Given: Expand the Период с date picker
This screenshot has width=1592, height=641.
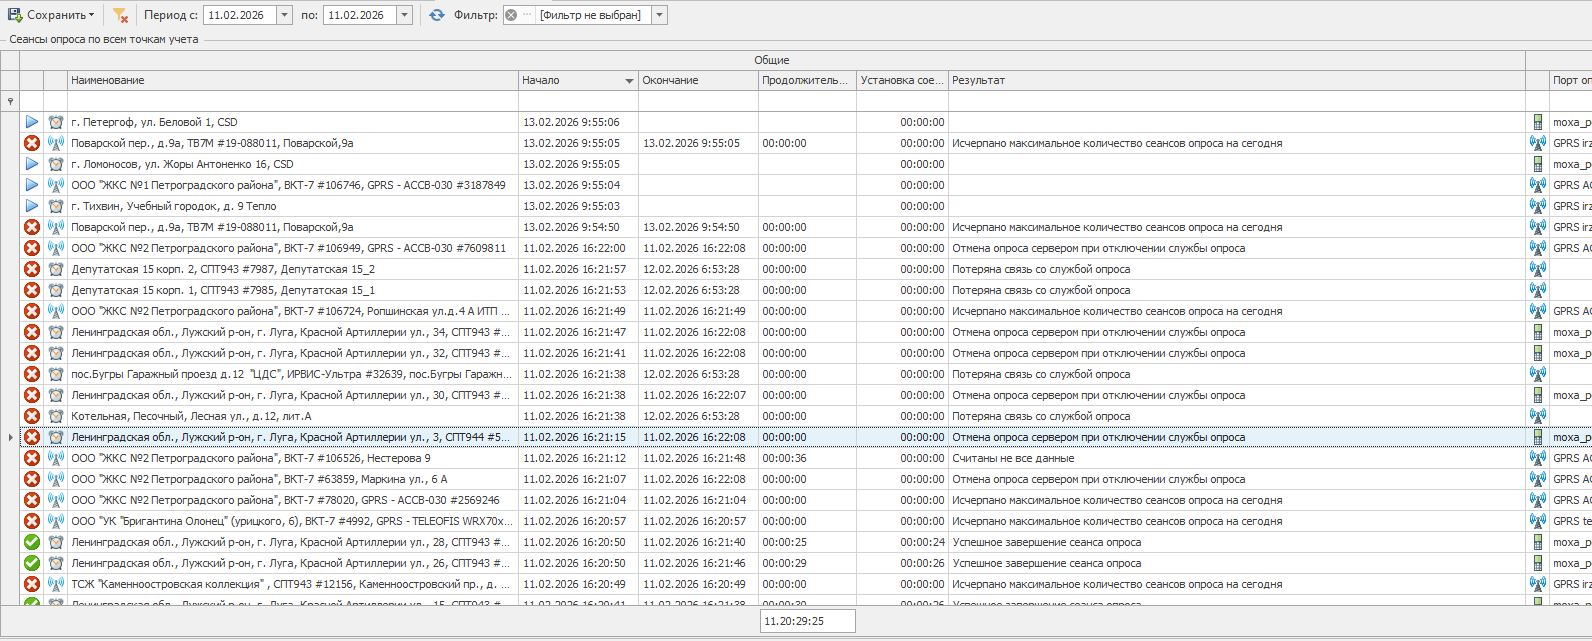Looking at the screenshot, I should tap(284, 15).
